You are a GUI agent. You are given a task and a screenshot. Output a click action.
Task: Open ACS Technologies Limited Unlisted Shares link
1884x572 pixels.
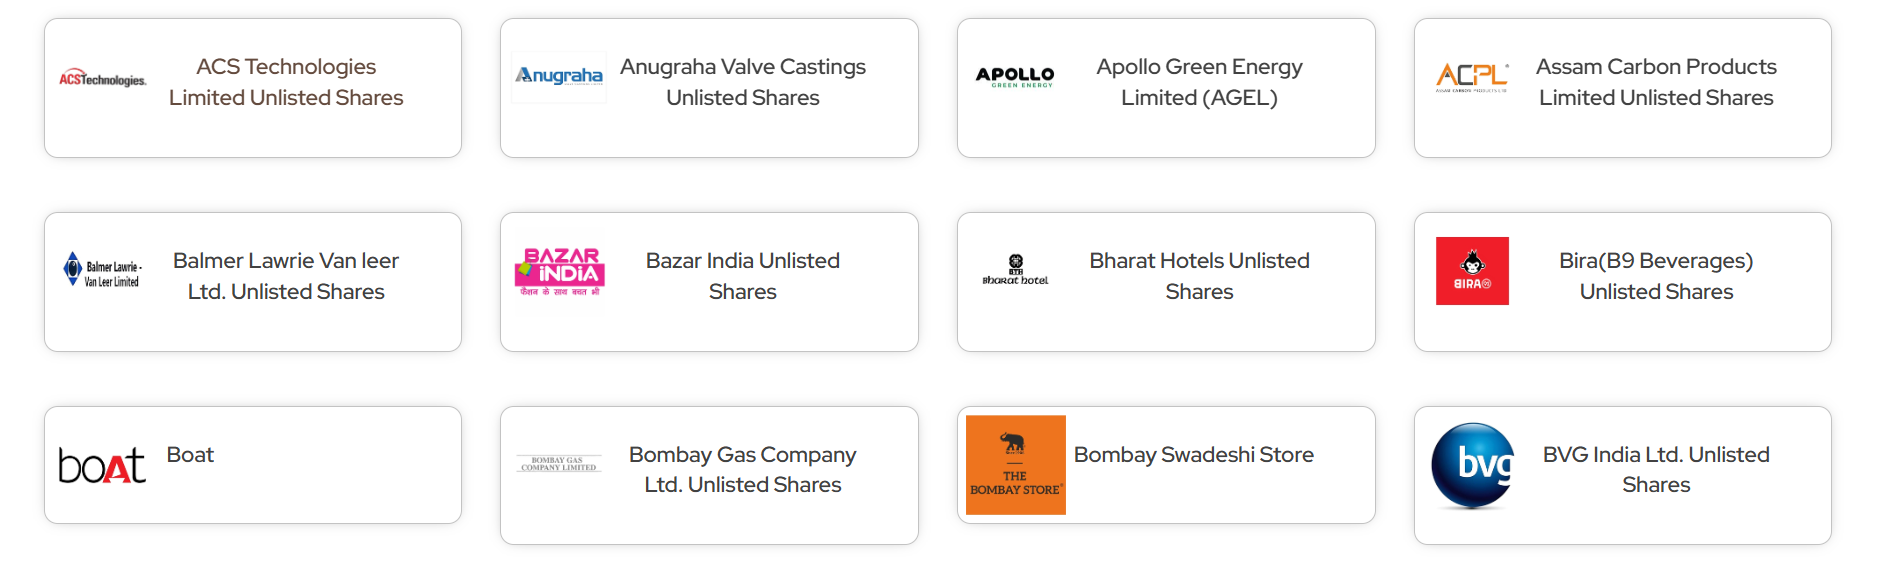286,82
